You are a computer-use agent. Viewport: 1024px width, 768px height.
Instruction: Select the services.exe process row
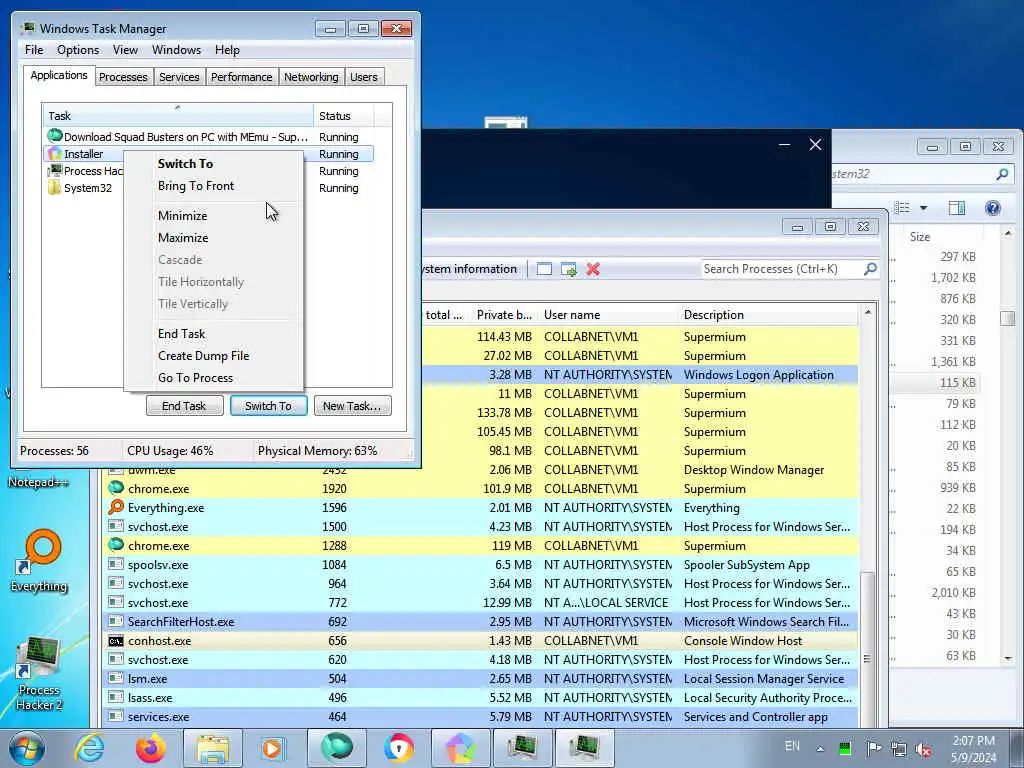pos(481,716)
